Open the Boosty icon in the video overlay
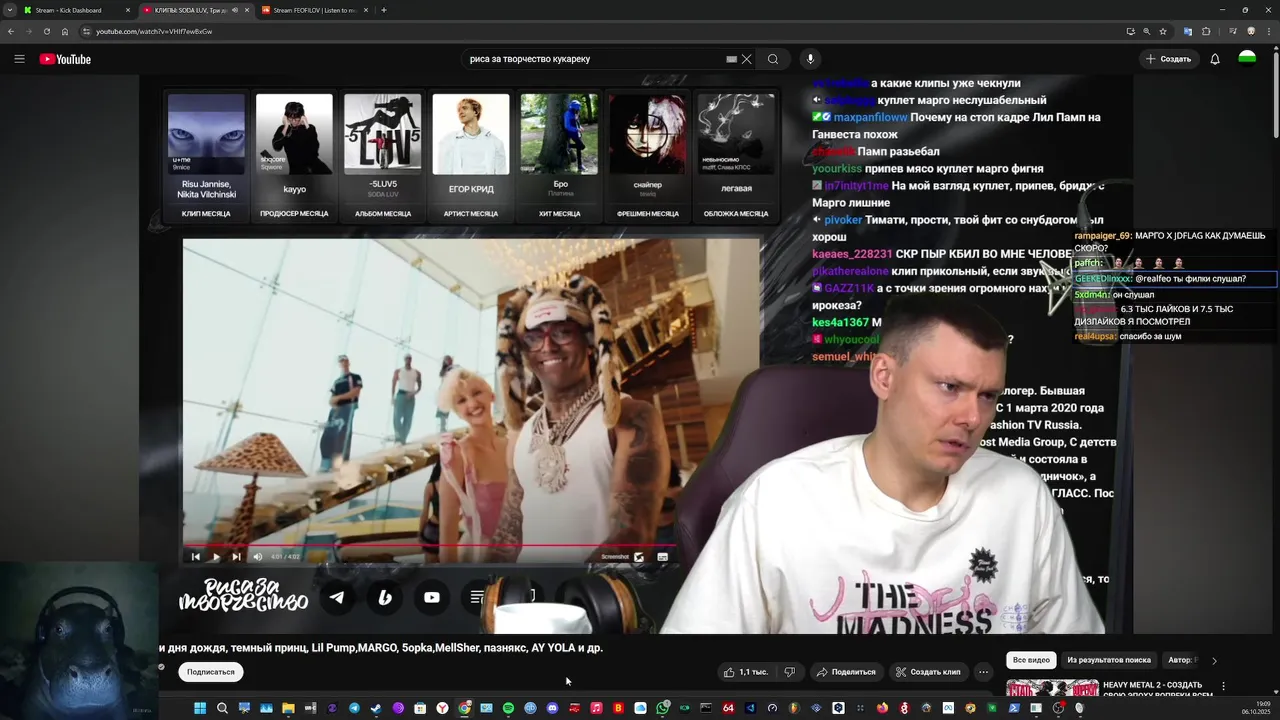This screenshot has height=720, width=1280. (384, 597)
